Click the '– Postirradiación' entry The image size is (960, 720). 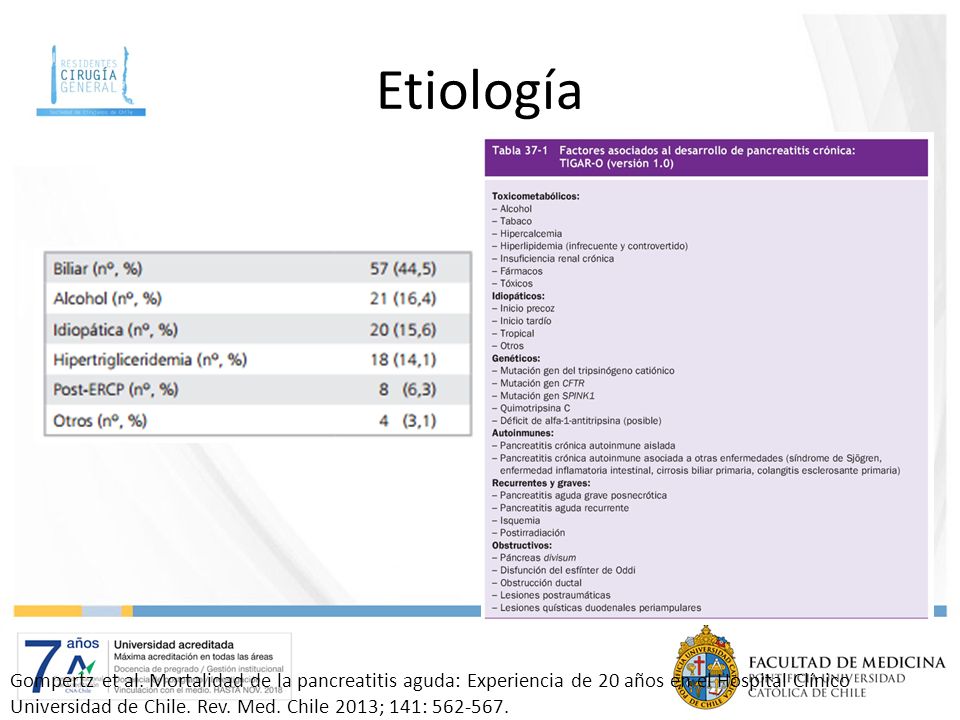click(528, 533)
